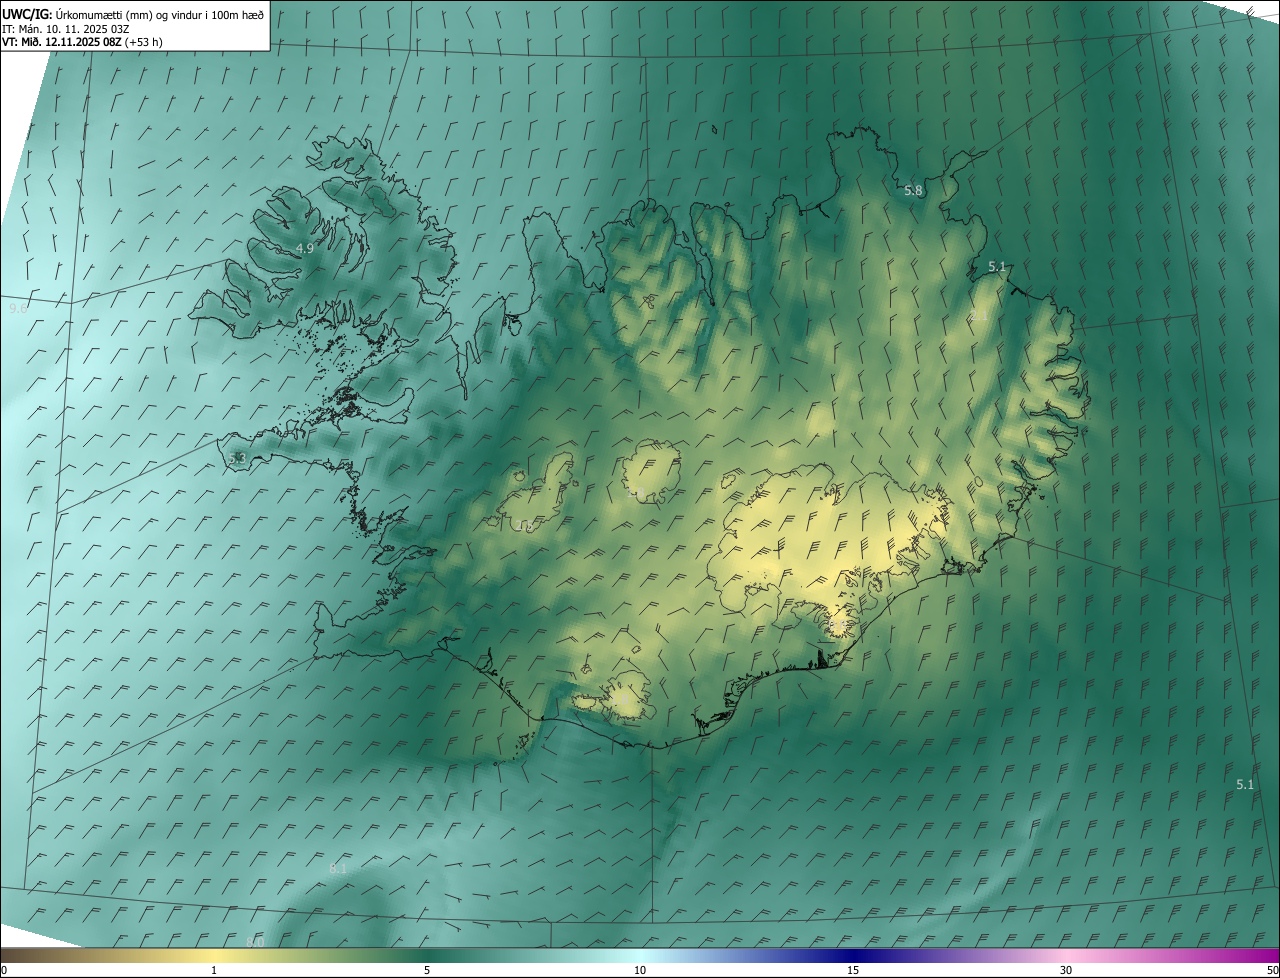Click the 5.3 value on the map
The height and width of the screenshot is (978, 1280).
(236, 458)
